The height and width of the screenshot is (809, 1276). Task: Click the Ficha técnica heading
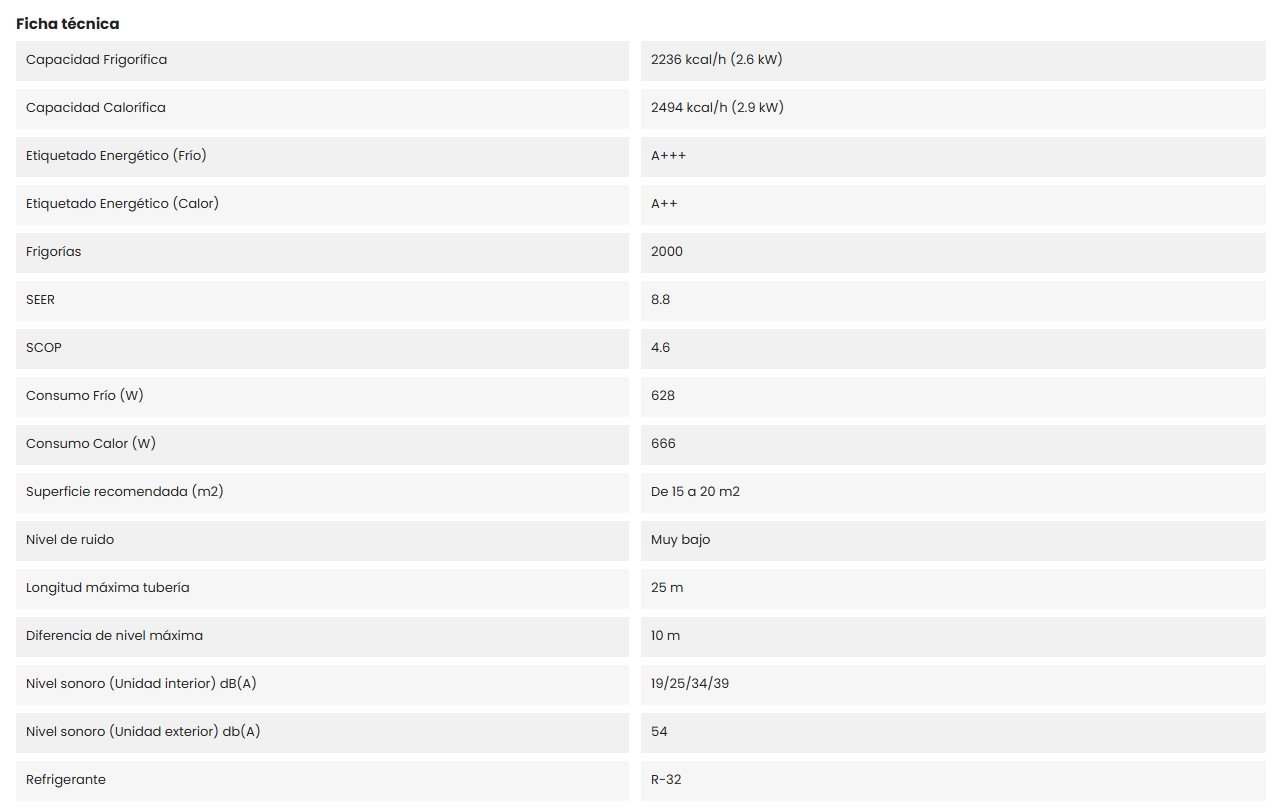(67, 24)
